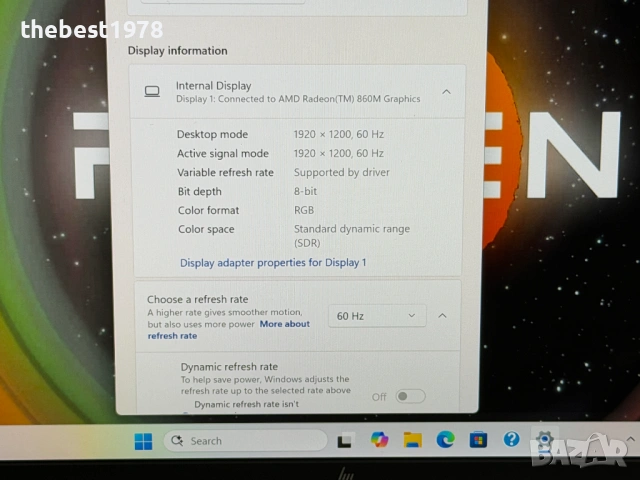Click the '8-bit' bit depth value
The height and width of the screenshot is (480, 640).
[x=305, y=191]
